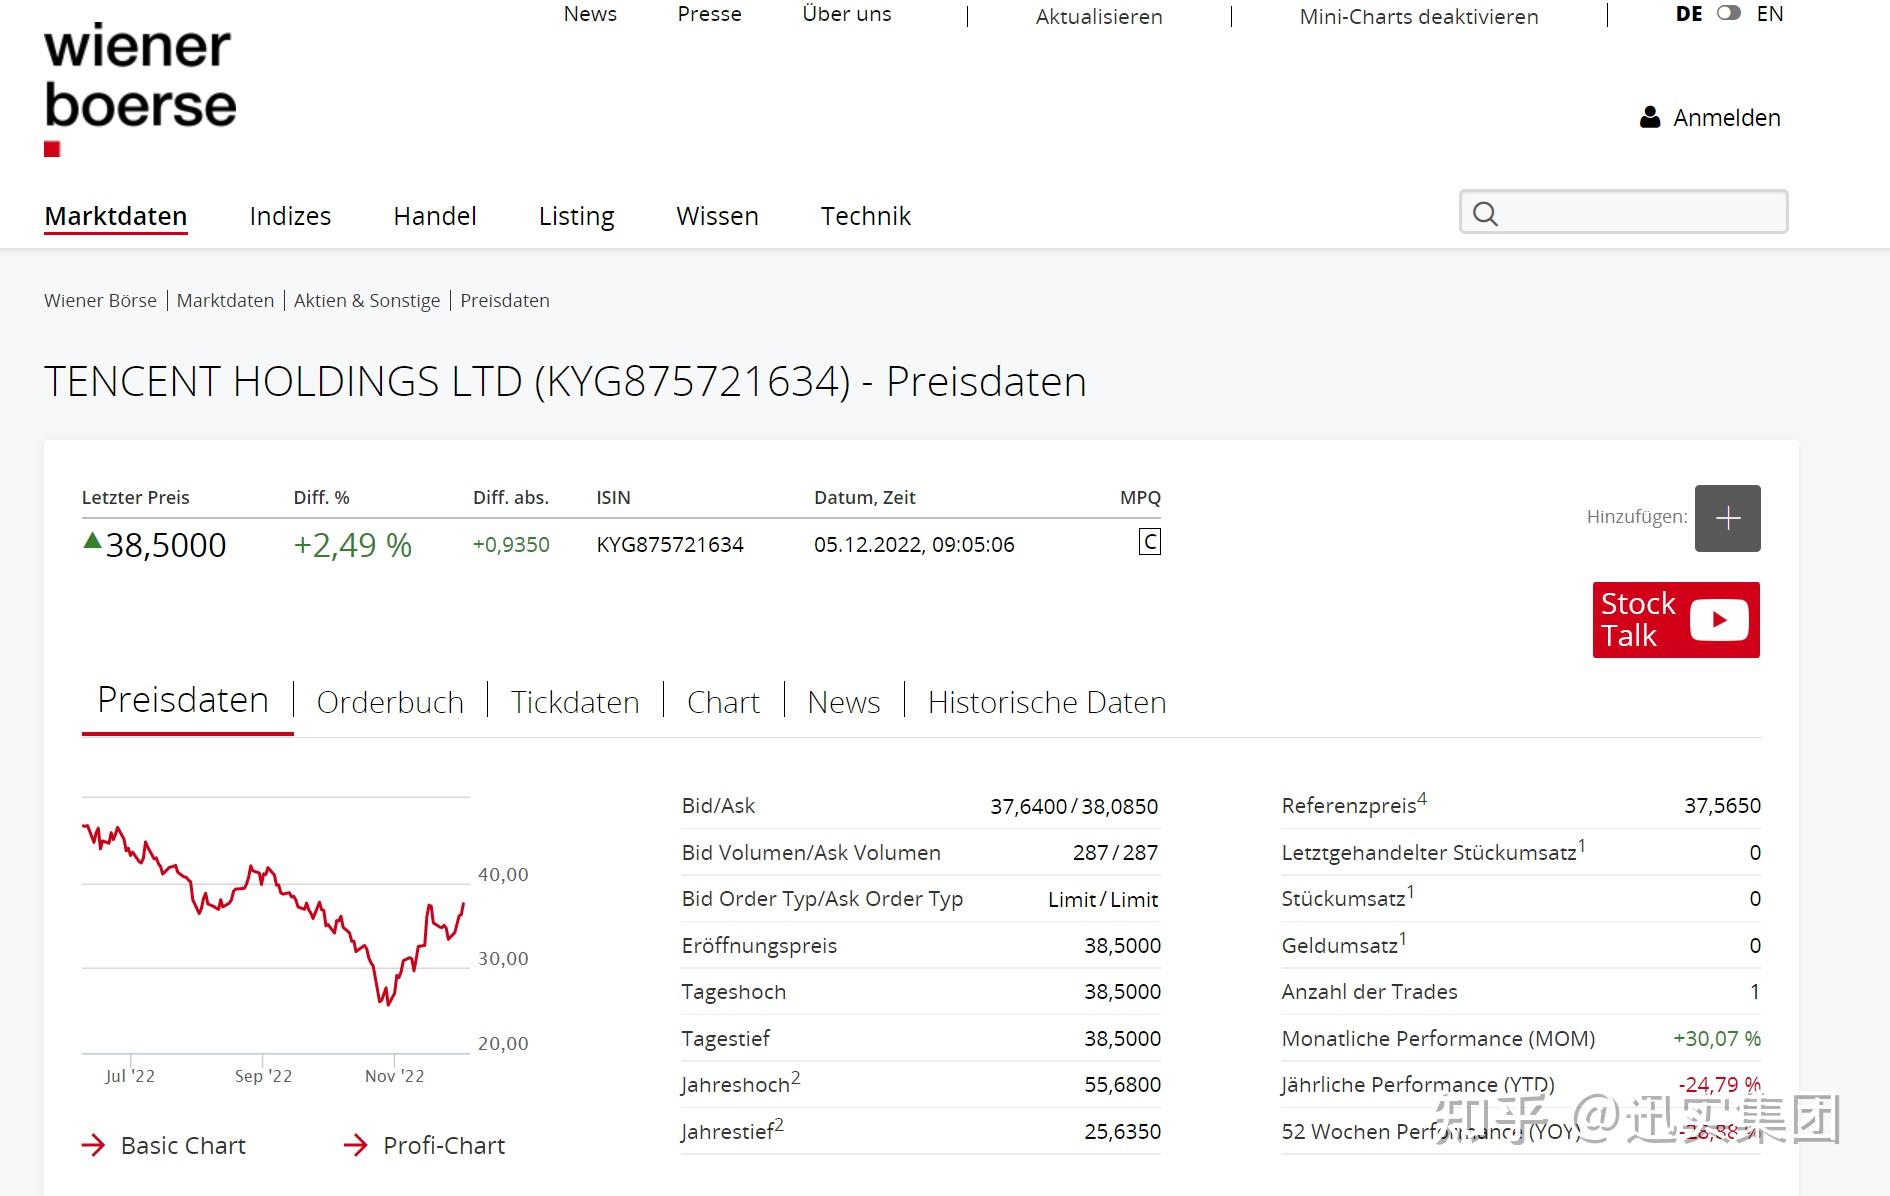Click the arrow icon next to Basic Chart
1890x1196 pixels.
93,1145
